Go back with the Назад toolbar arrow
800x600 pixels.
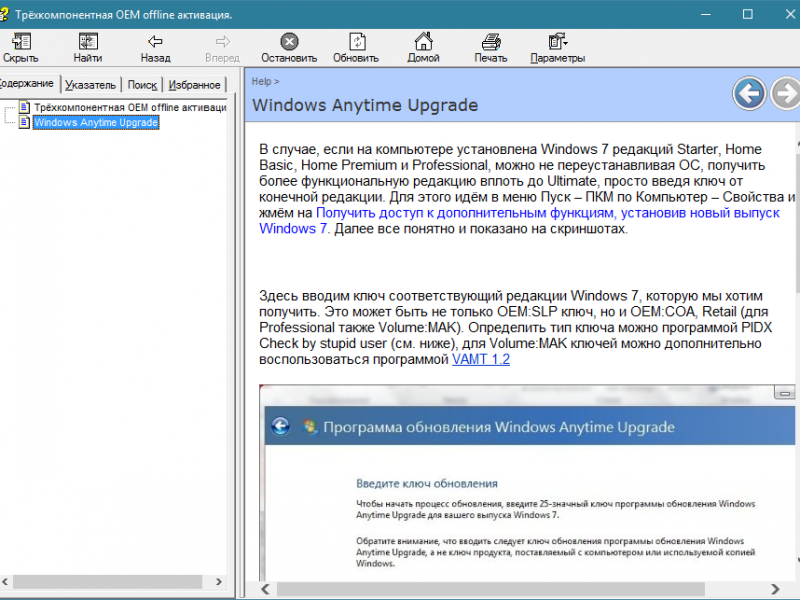[x=155, y=42]
